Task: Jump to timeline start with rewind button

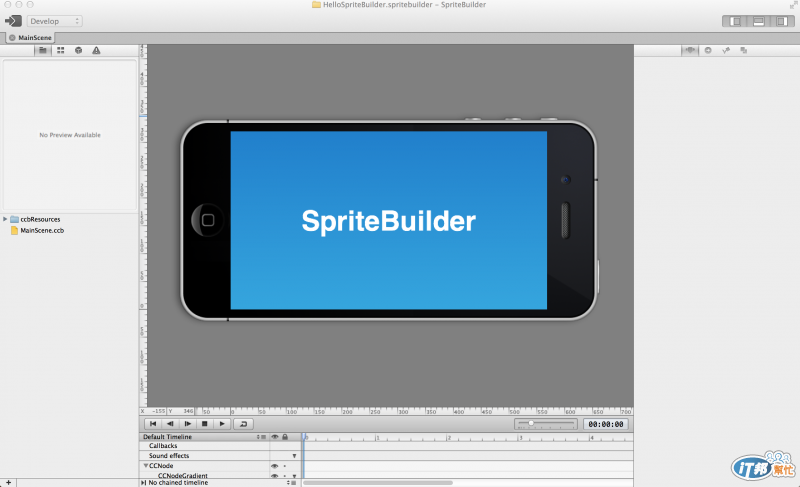Action: click(153, 424)
